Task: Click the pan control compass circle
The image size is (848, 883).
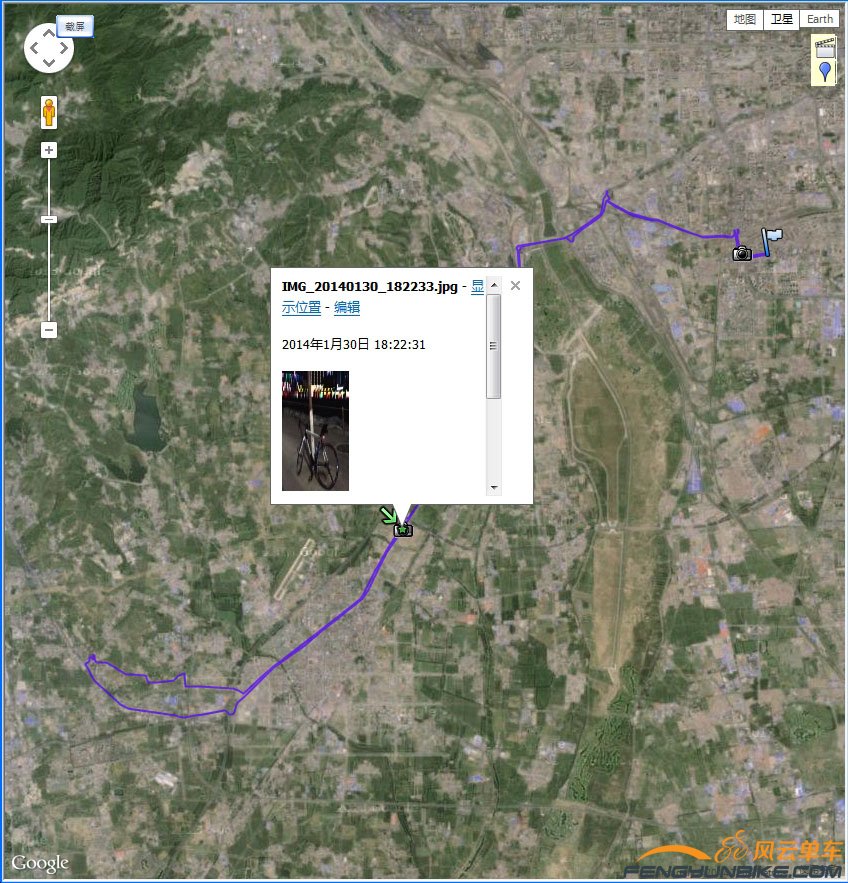Action: [49, 48]
